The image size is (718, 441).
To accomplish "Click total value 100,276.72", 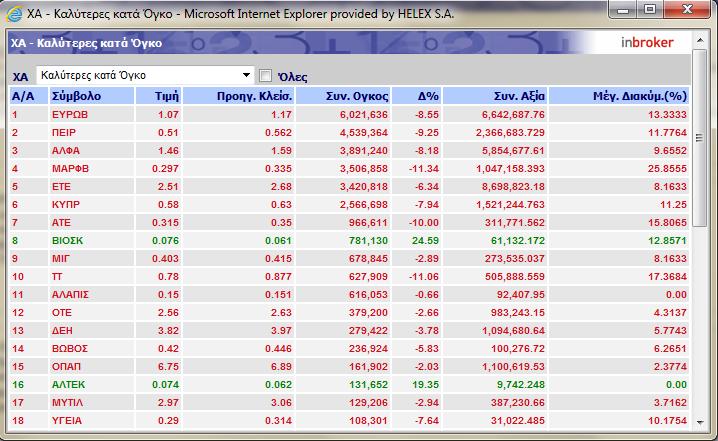I will (x=518, y=348).
